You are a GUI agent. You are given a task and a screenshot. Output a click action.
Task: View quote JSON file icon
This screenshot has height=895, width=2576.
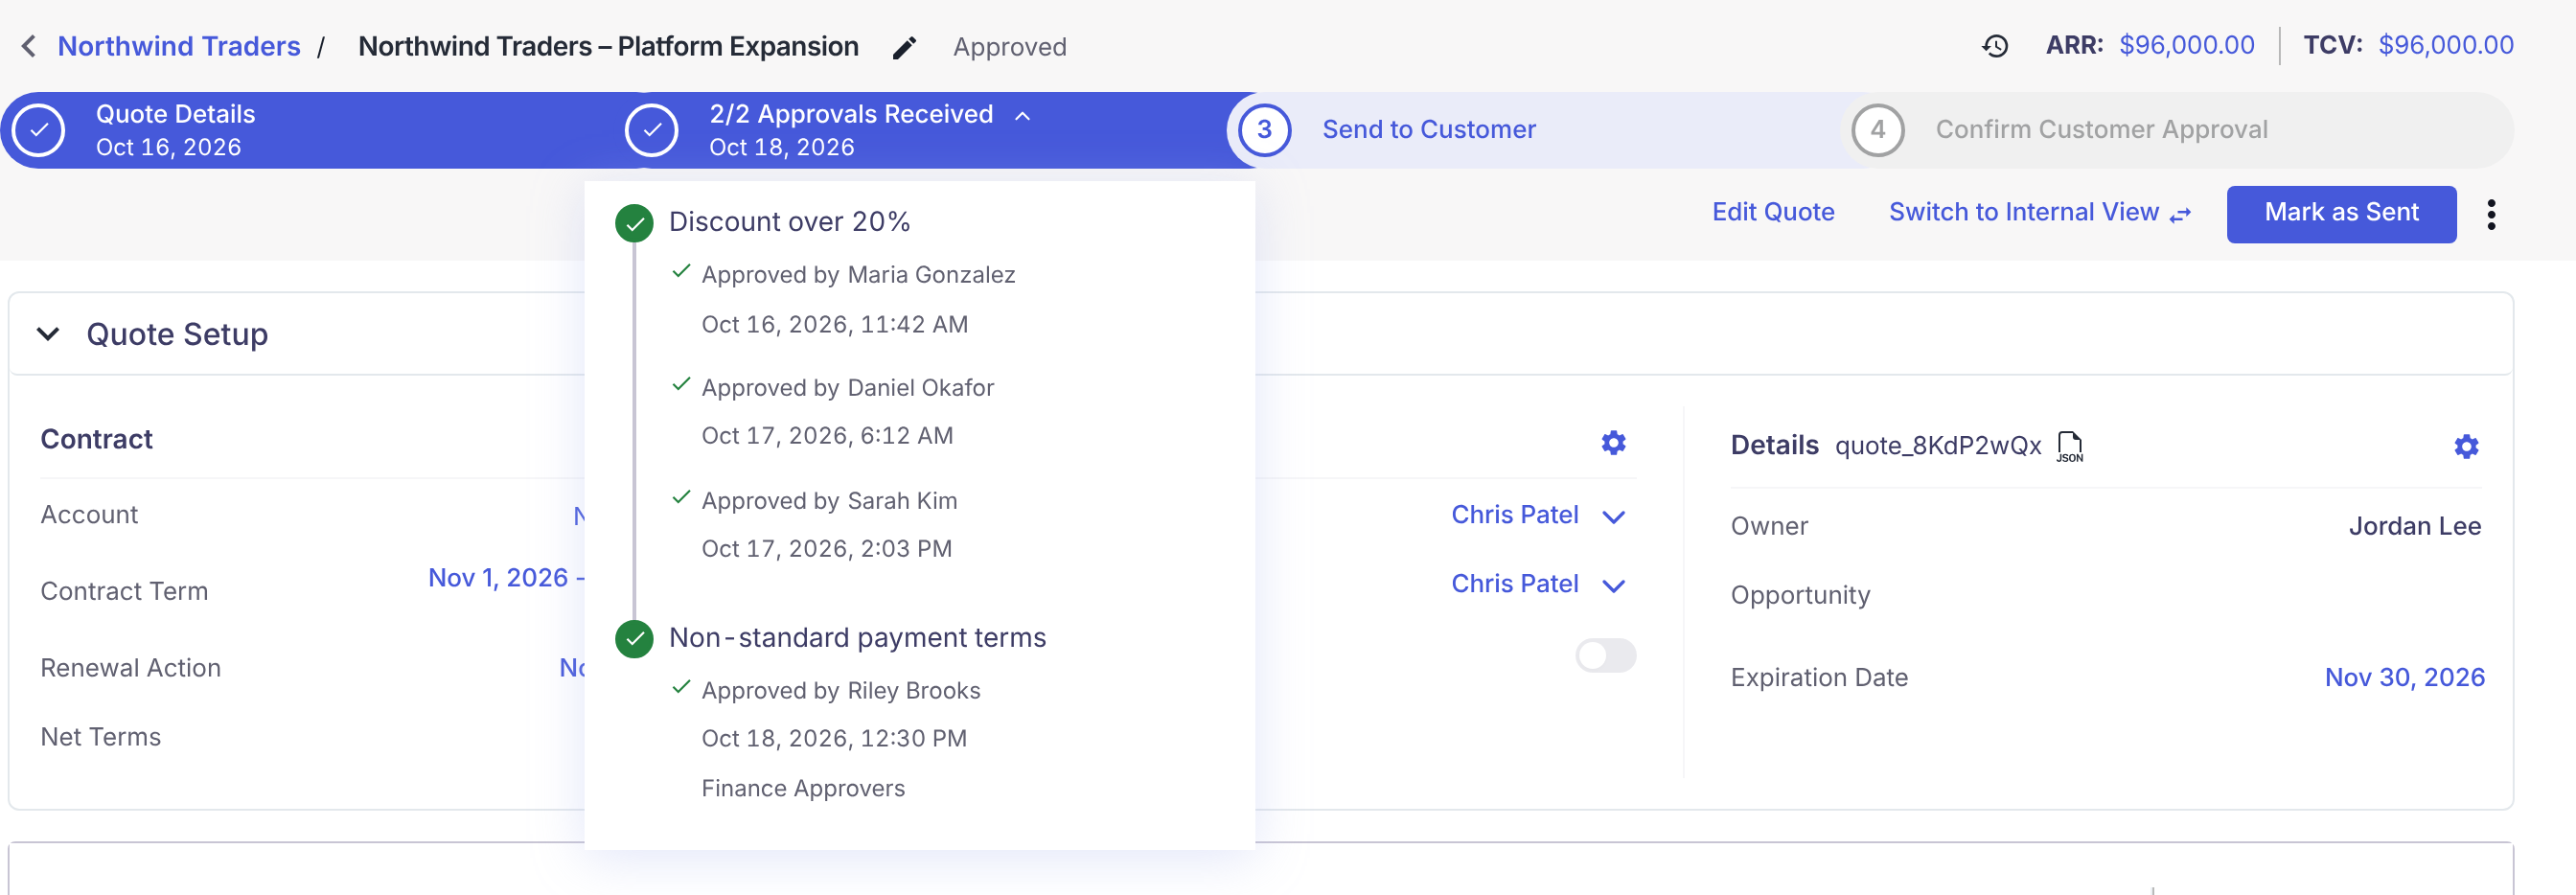pyautogui.click(x=2069, y=446)
